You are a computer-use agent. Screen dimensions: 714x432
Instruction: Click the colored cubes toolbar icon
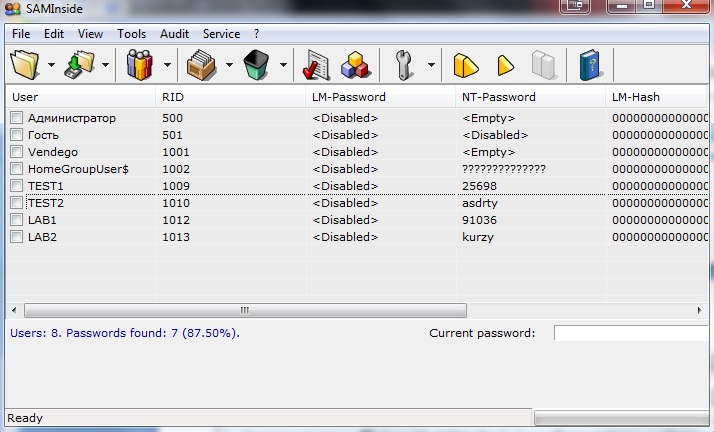(x=354, y=65)
